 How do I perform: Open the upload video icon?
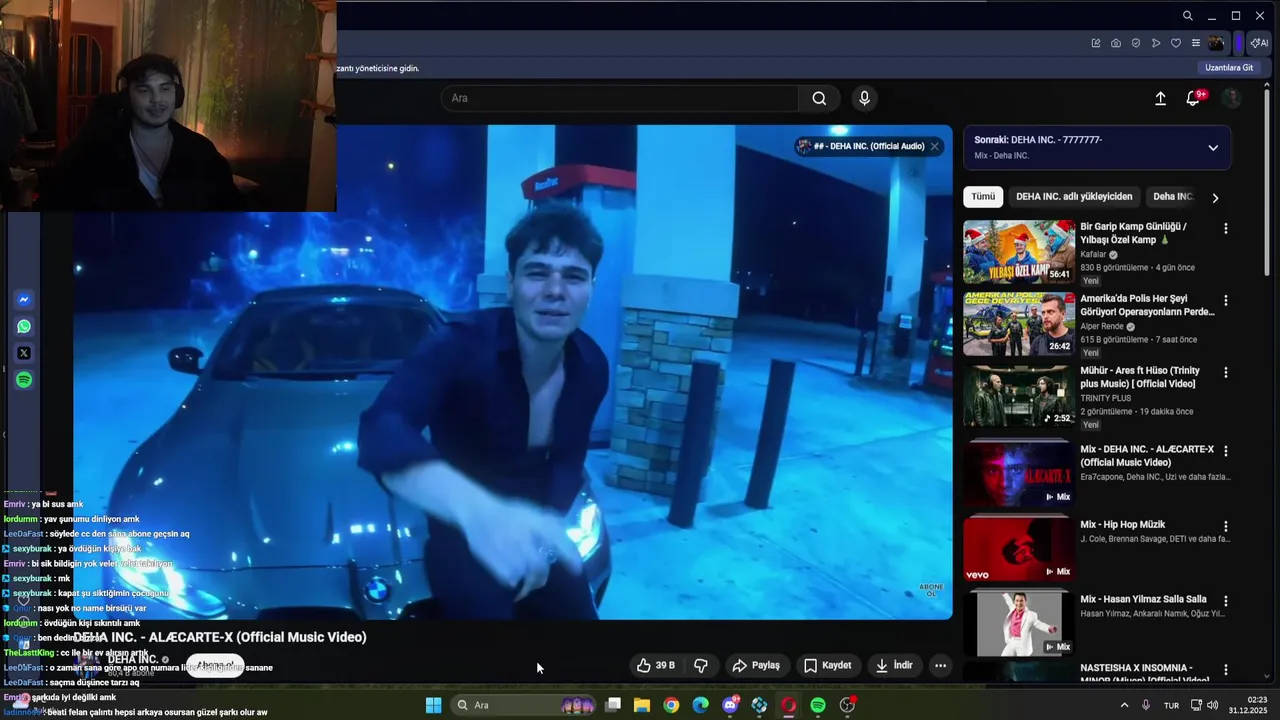coord(1160,98)
